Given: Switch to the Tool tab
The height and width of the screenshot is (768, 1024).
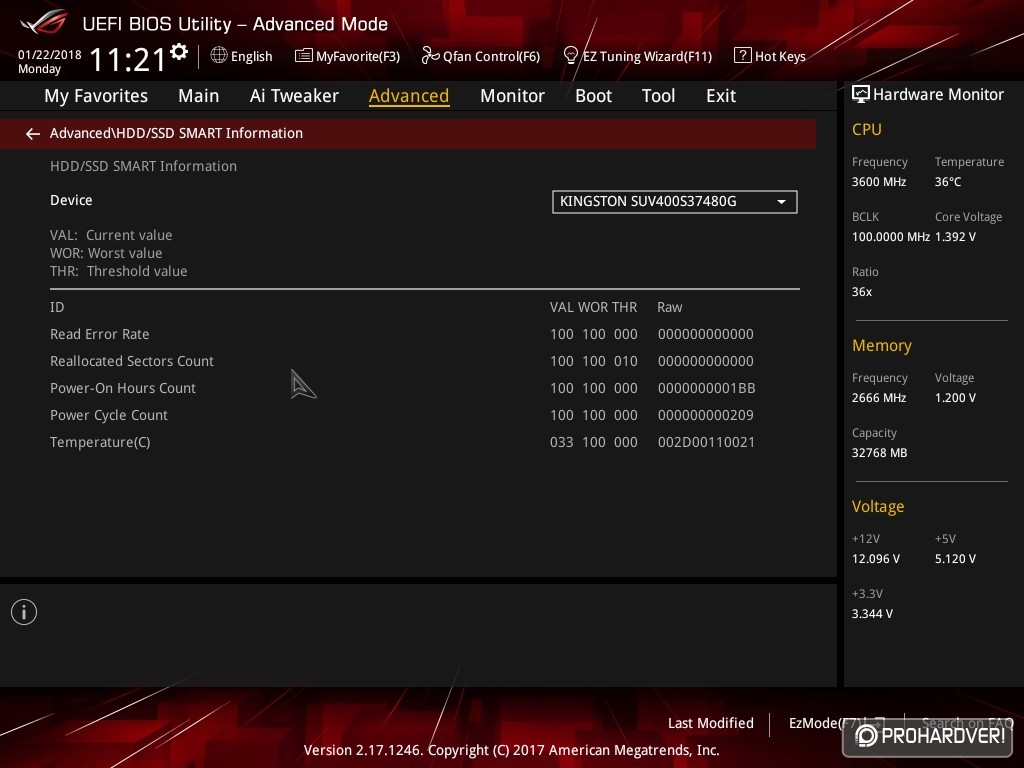Looking at the screenshot, I should pos(658,96).
